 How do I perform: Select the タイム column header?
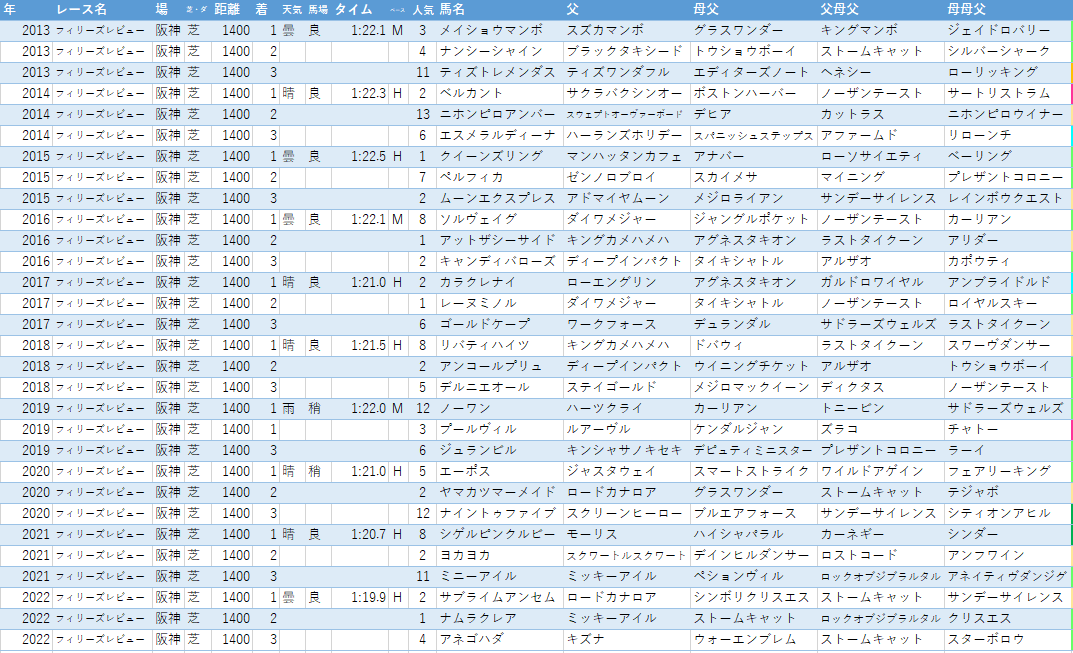point(353,10)
